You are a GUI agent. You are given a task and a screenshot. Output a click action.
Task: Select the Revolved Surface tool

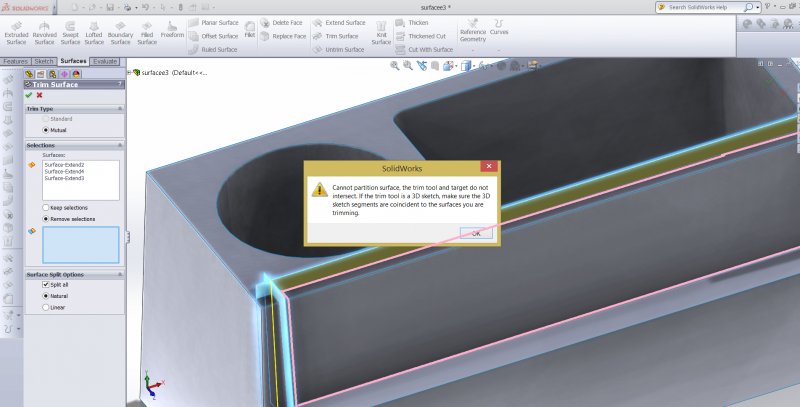click(44, 32)
